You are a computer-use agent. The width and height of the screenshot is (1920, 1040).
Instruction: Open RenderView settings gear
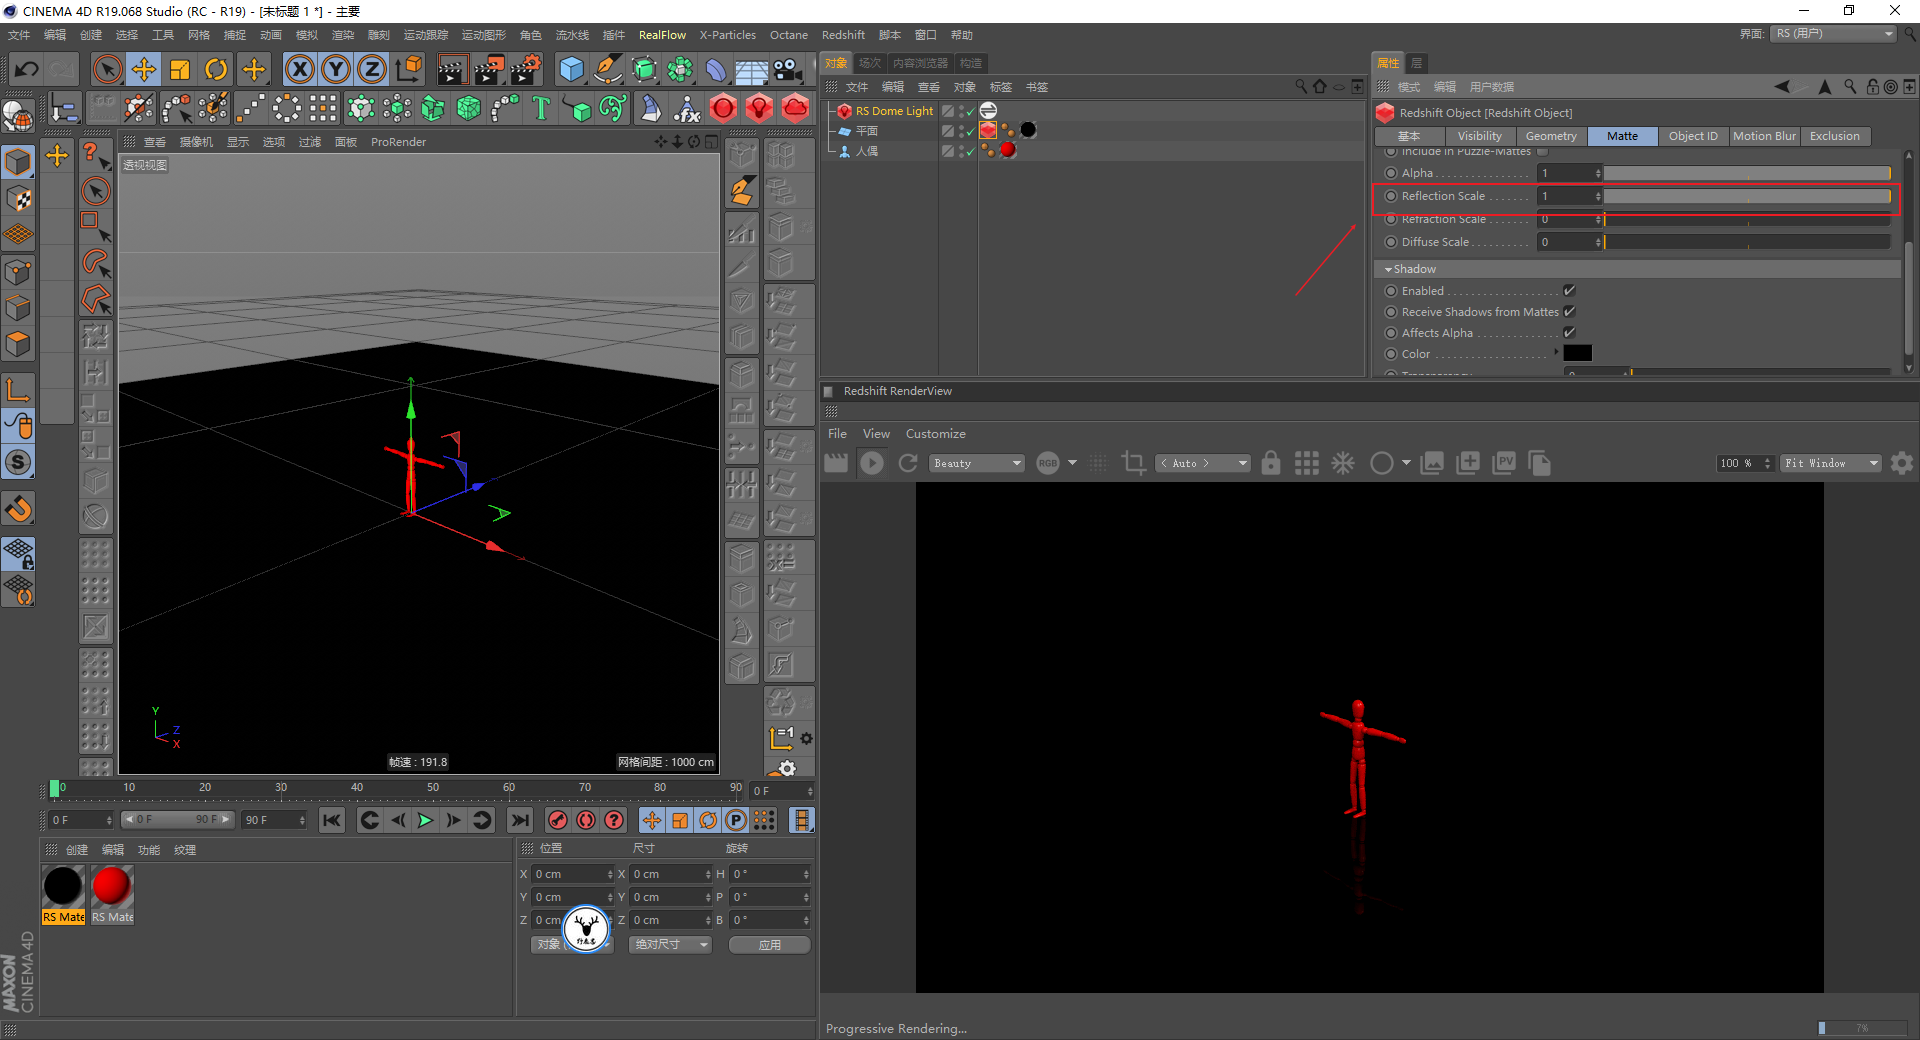(x=1902, y=463)
